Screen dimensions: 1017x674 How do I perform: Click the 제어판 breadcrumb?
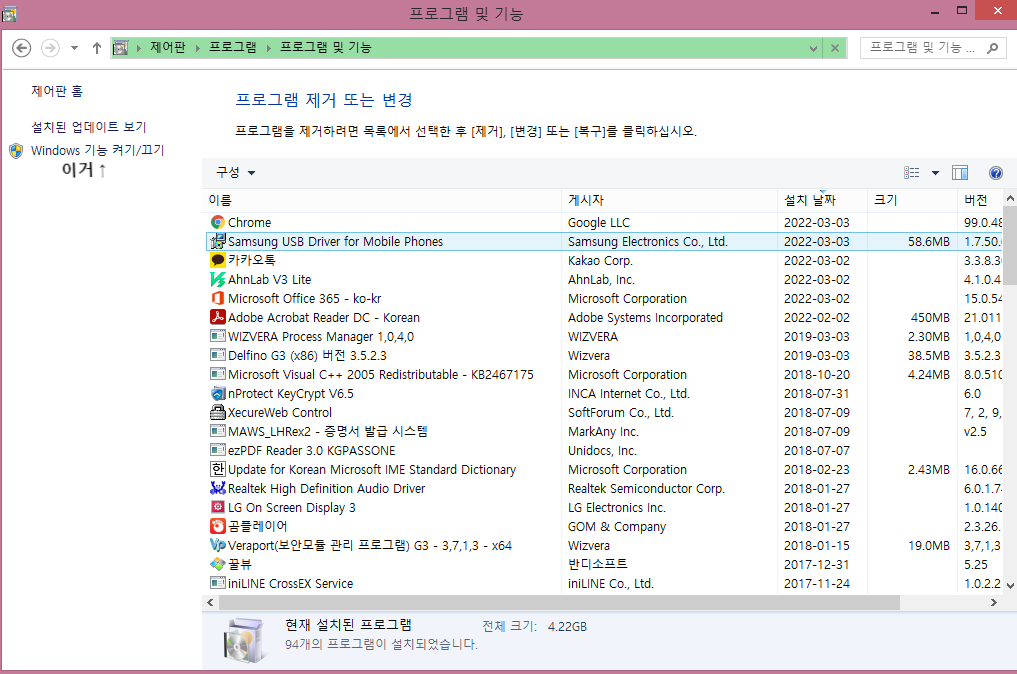(x=167, y=47)
